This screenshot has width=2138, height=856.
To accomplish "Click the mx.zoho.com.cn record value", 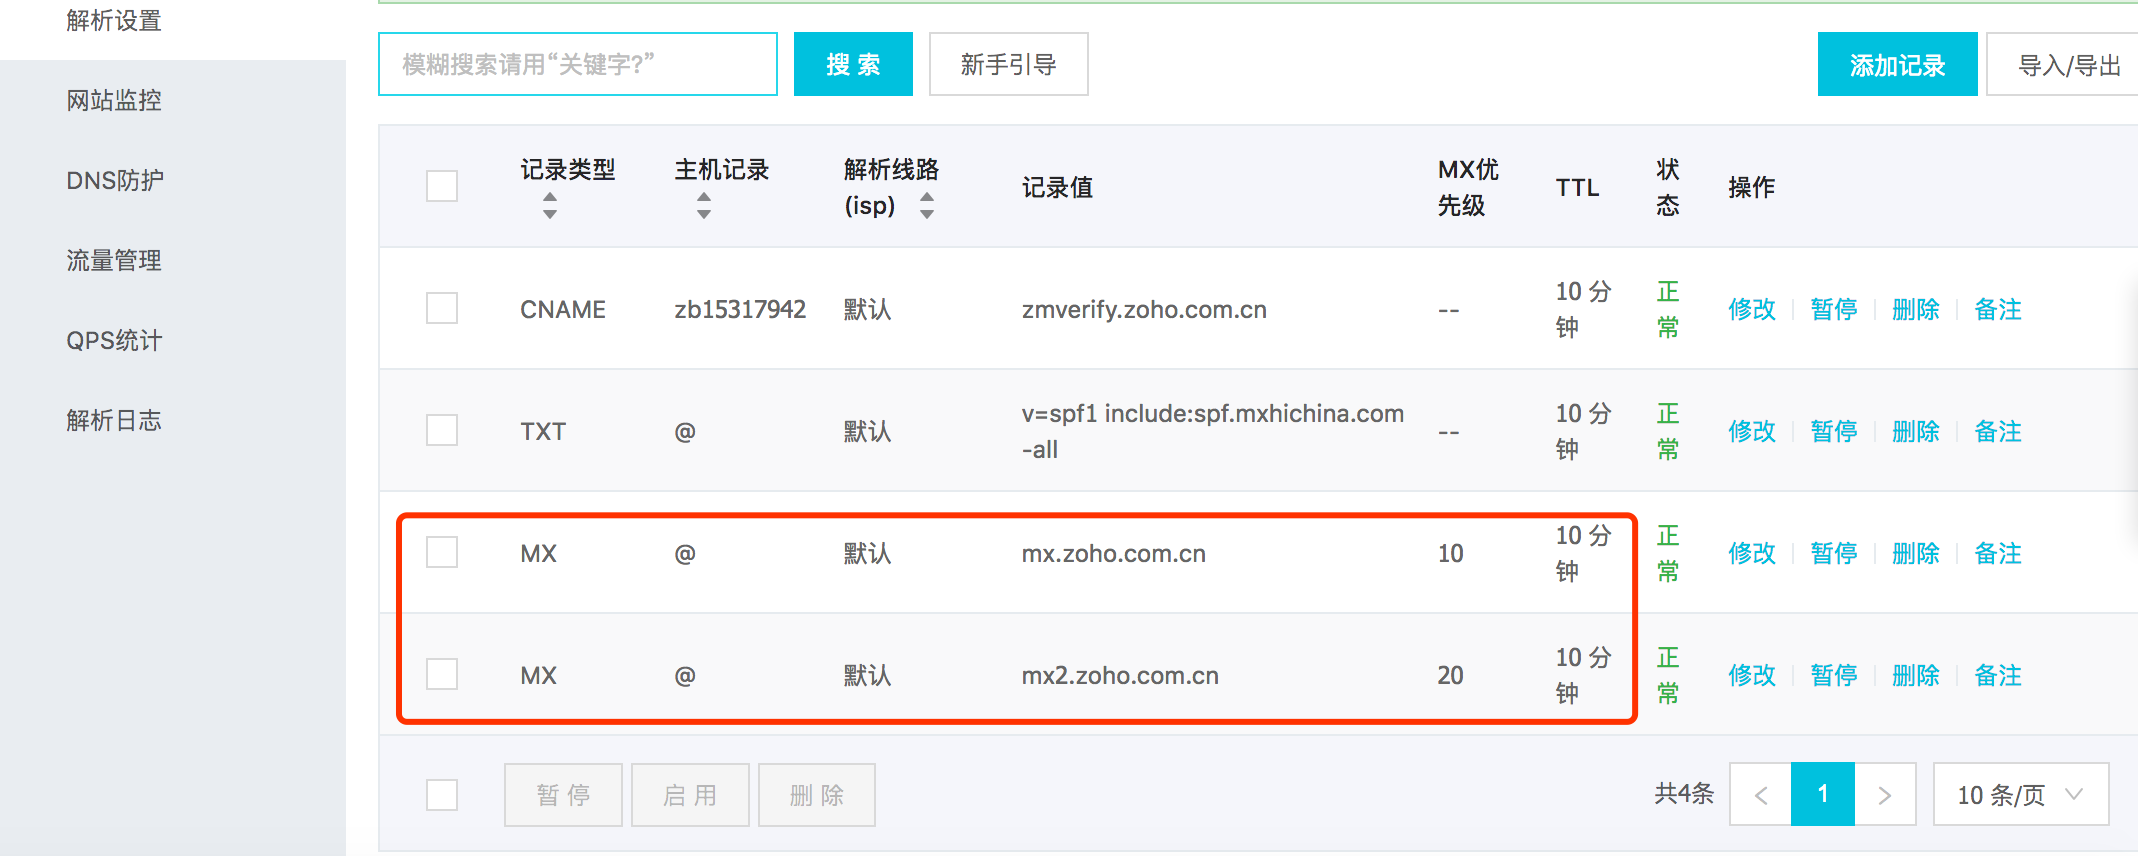I will pos(1114,554).
